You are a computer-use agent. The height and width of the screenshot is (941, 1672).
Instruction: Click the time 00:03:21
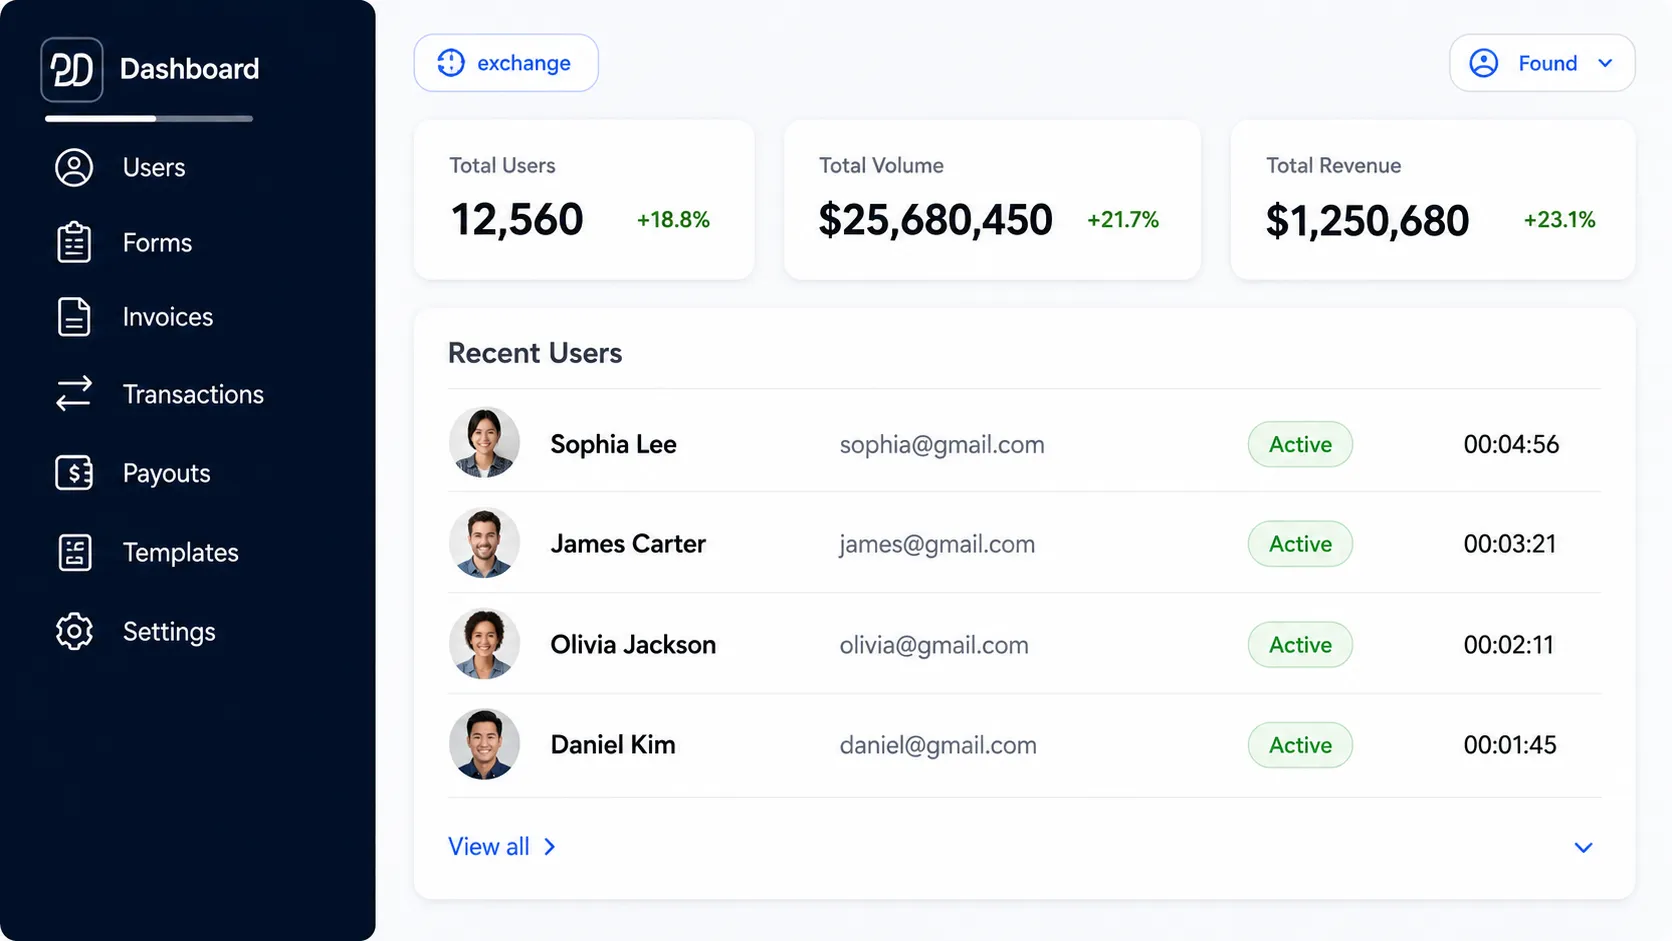click(x=1510, y=544)
